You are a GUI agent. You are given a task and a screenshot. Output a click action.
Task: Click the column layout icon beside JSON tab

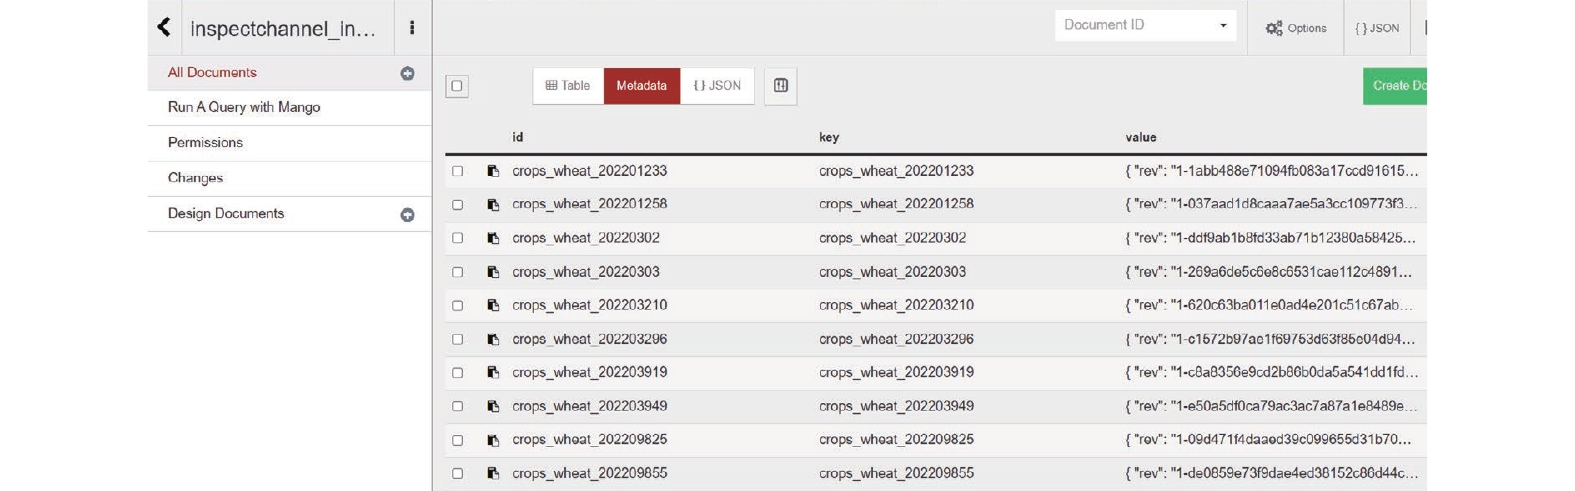[x=781, y=86]
